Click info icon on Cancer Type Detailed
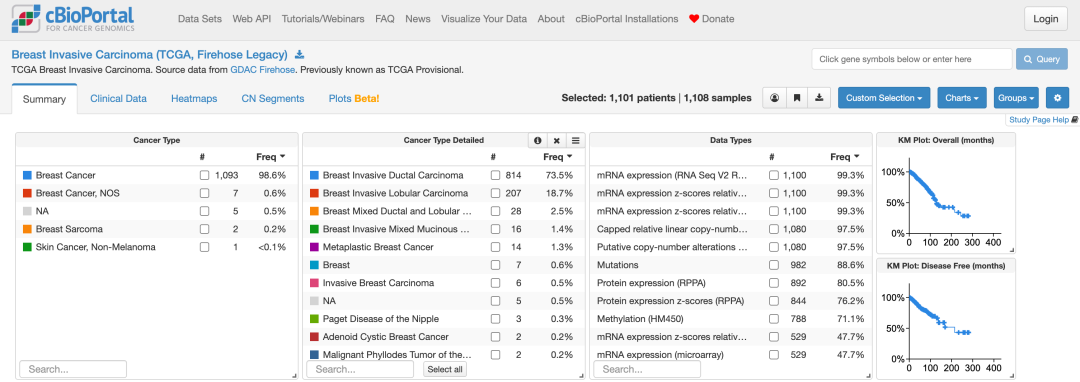Image resolution: width=1080 pixels, height=382 pixels. tap(537, 140)
